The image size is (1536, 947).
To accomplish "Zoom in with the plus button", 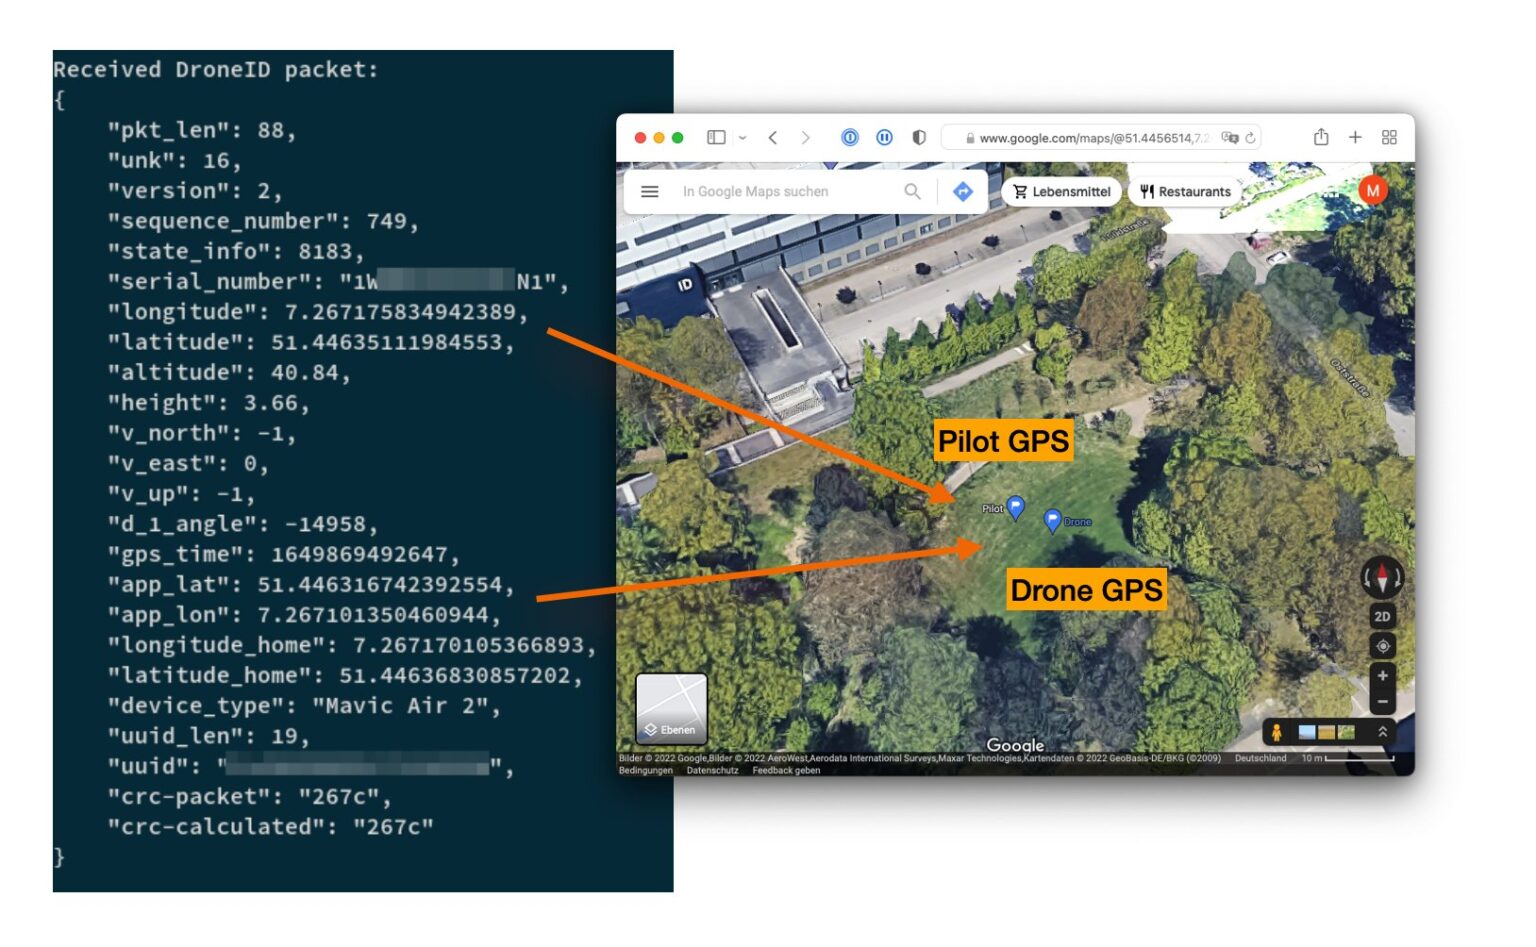I will click(x=1383, y=675).
